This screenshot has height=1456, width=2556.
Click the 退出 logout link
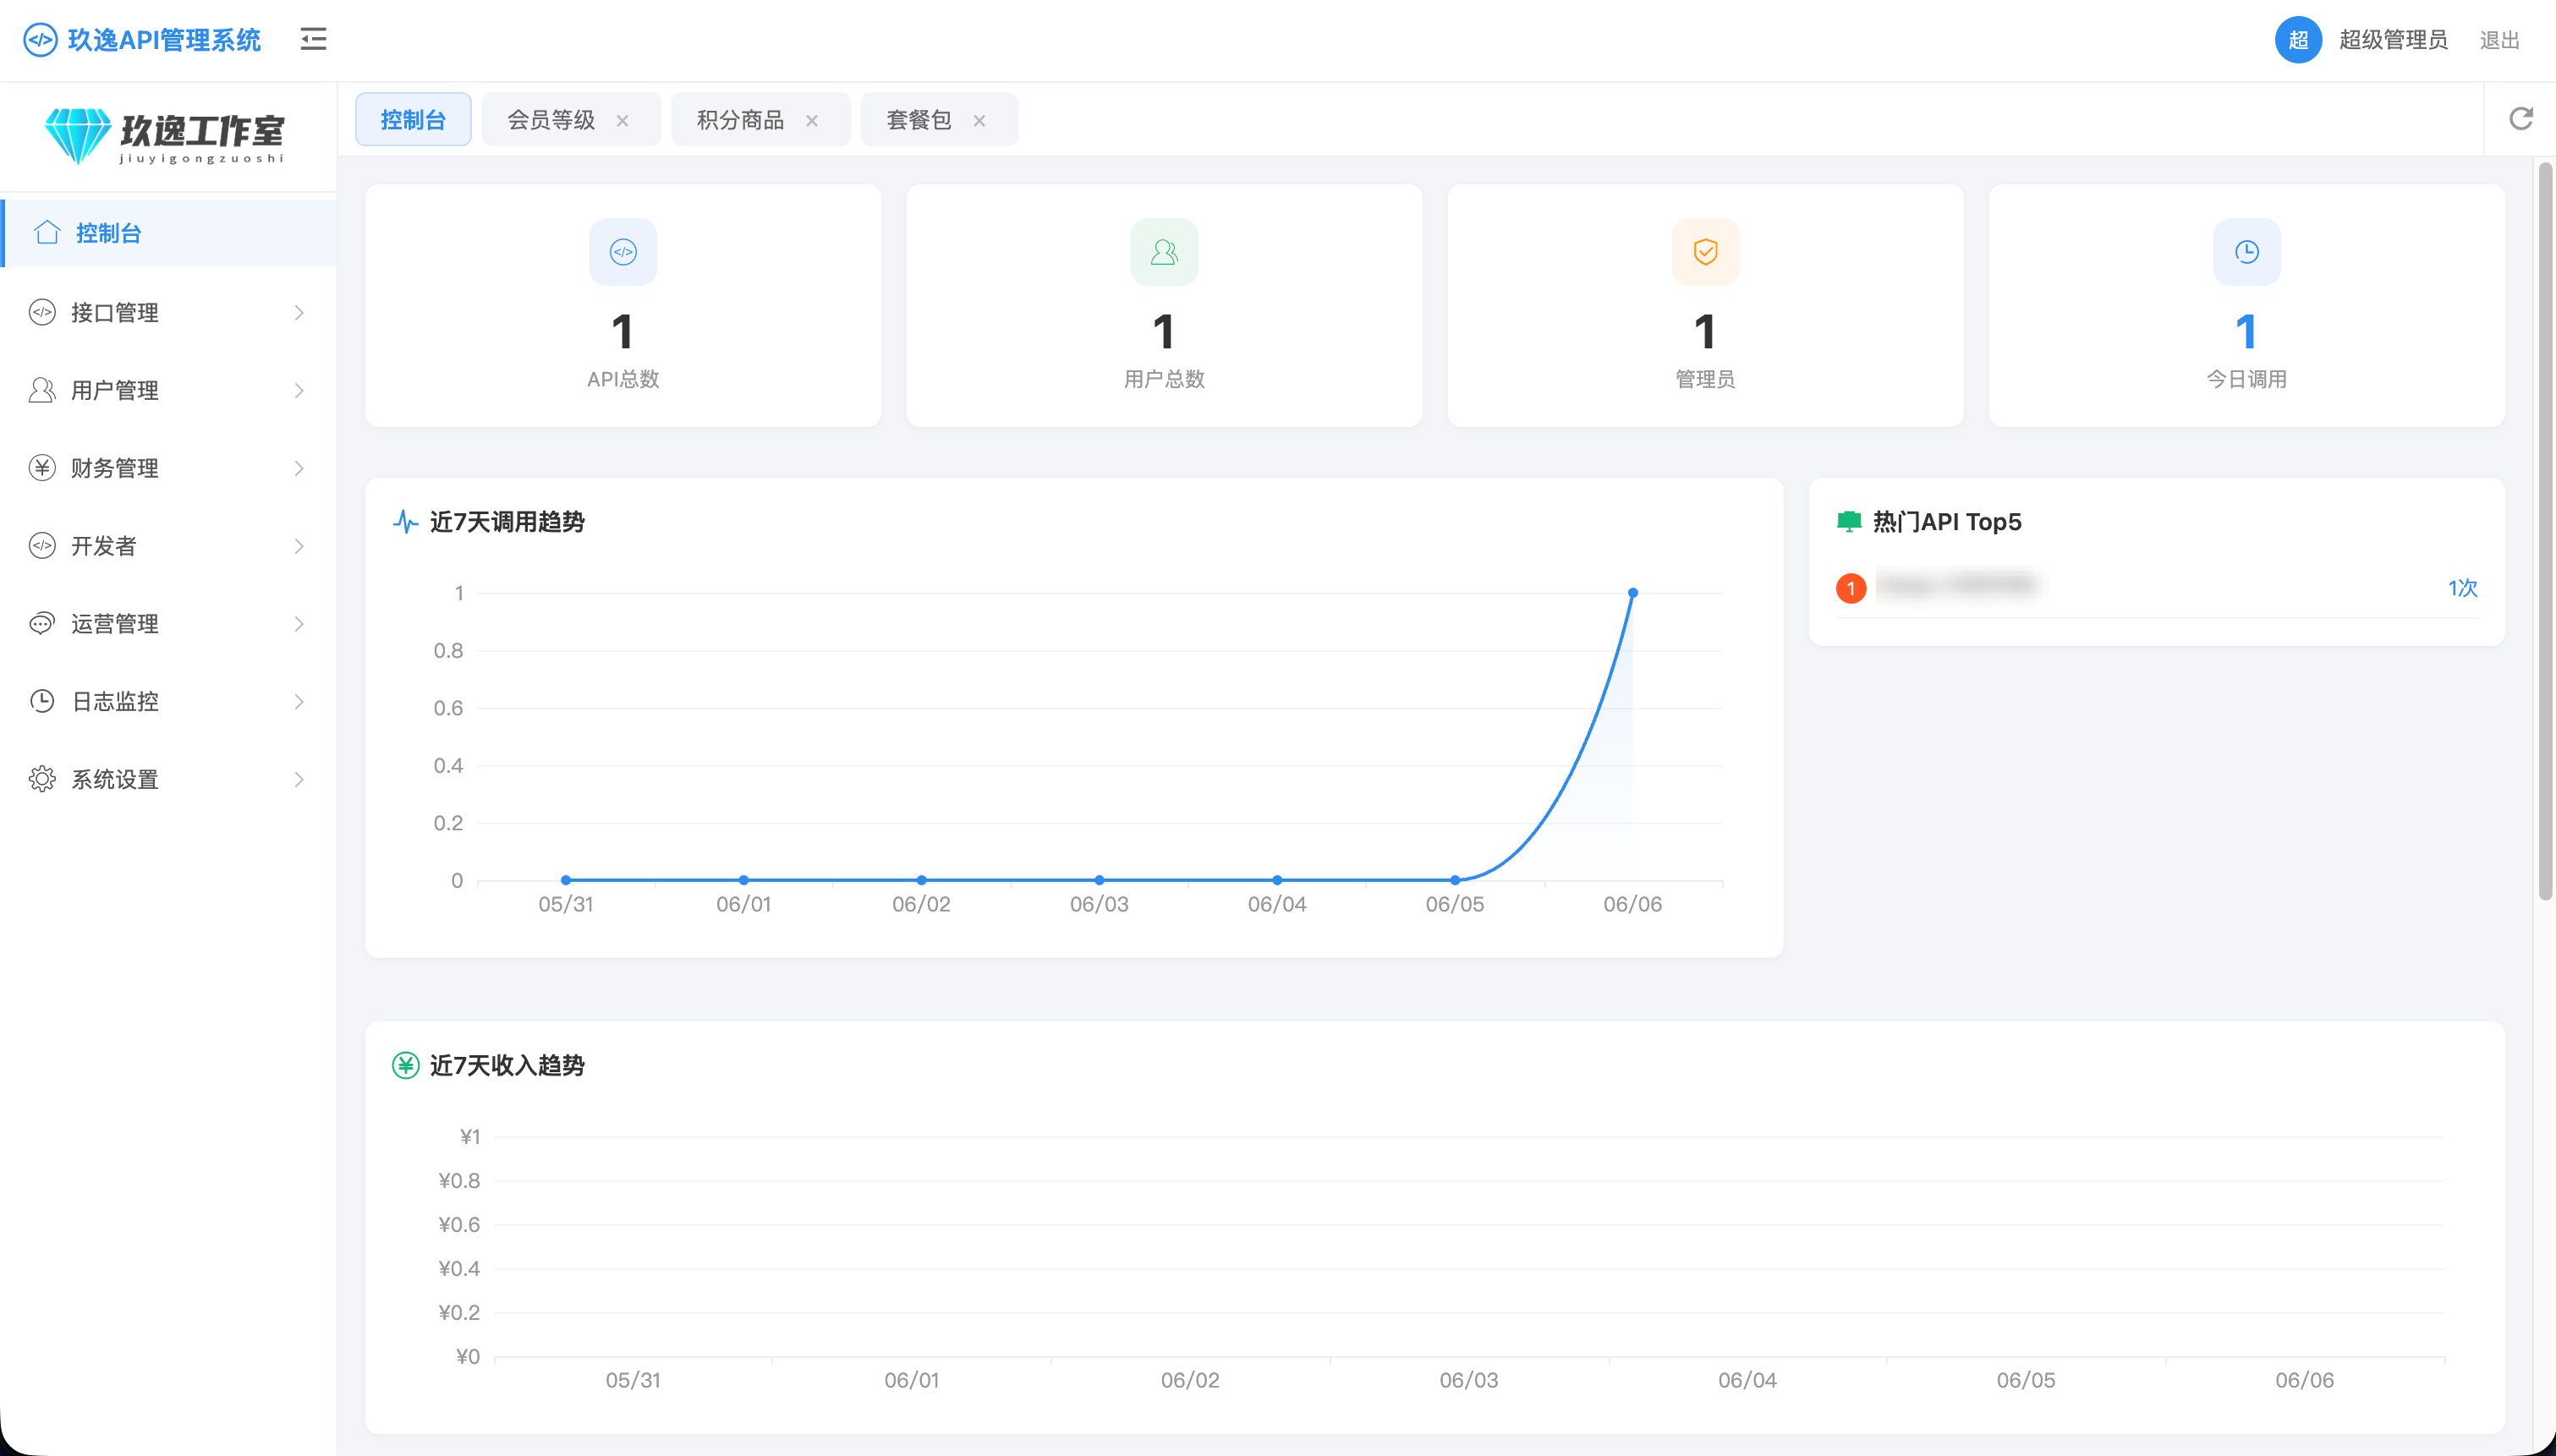2498,40
